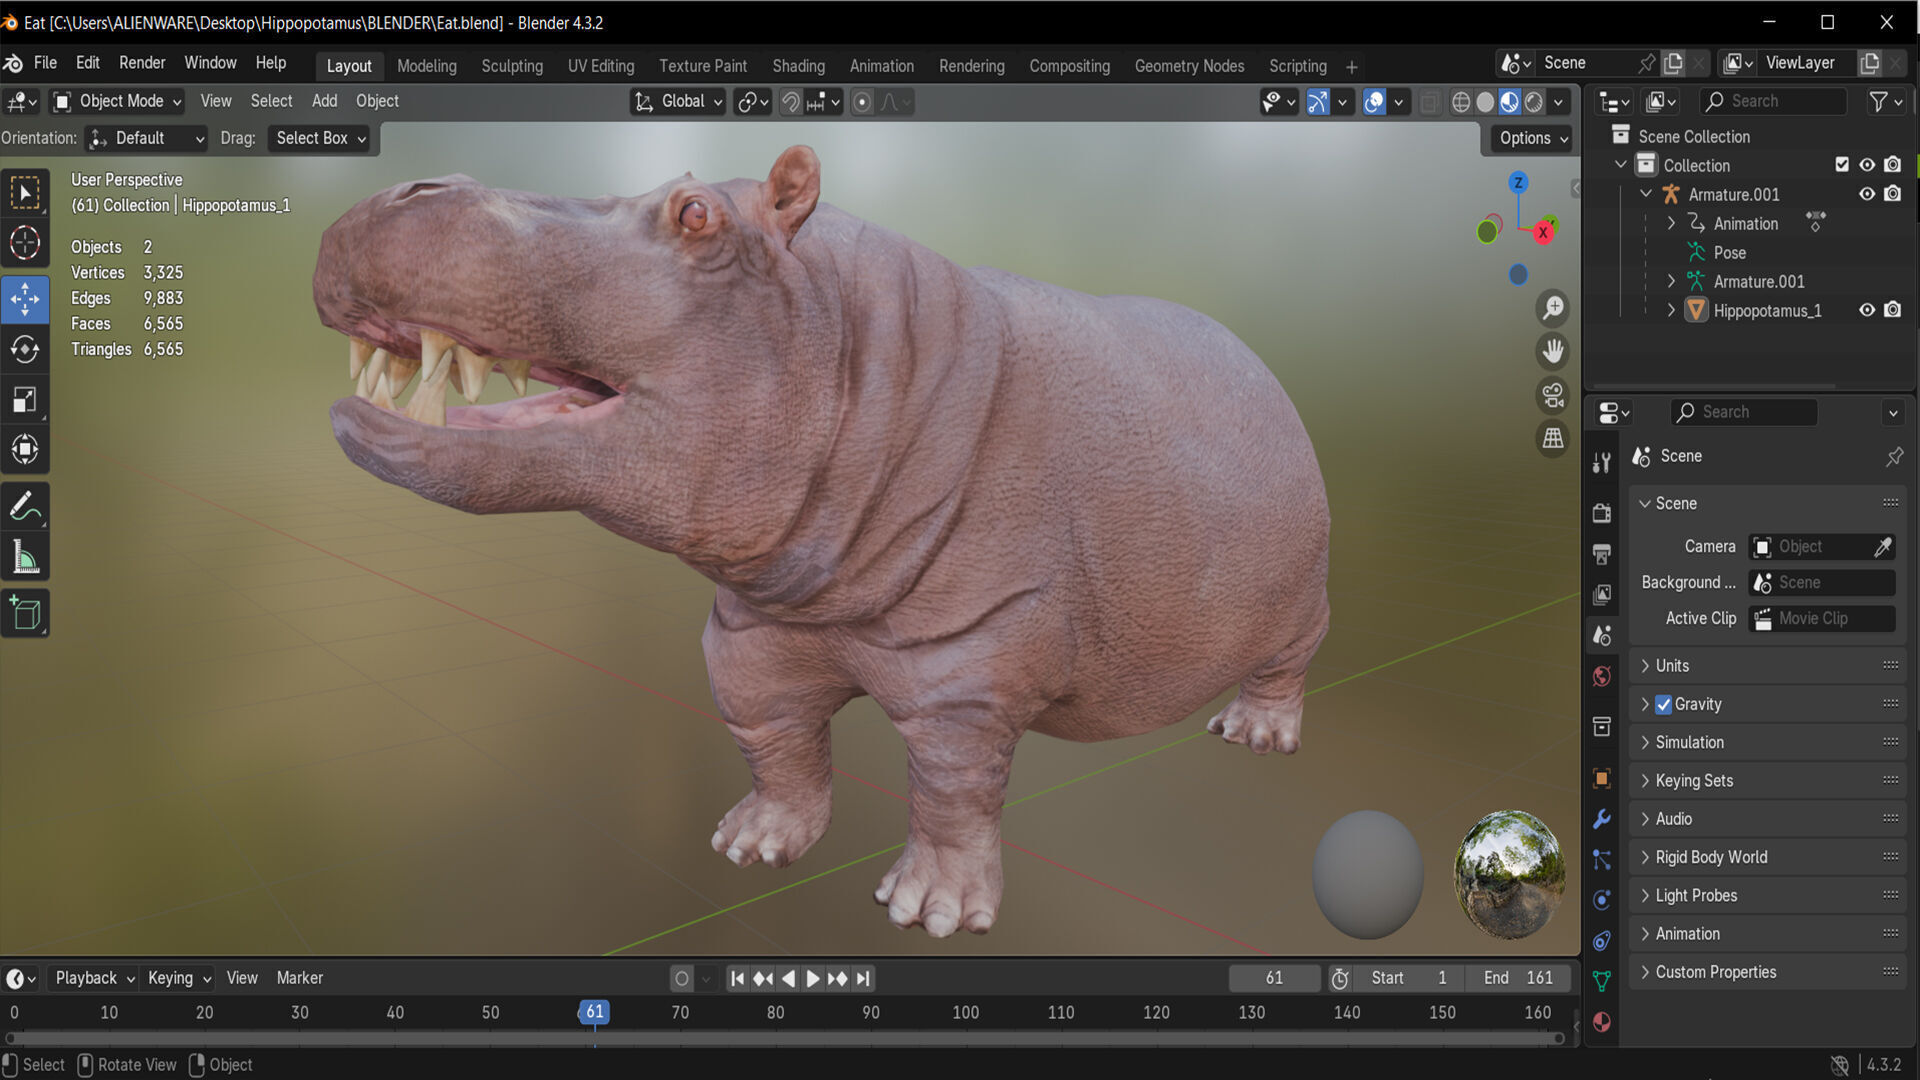The height and width of the screenshot is (1080, 1920).
Task: Open the Render properties tab
Action: point(1602,513)
